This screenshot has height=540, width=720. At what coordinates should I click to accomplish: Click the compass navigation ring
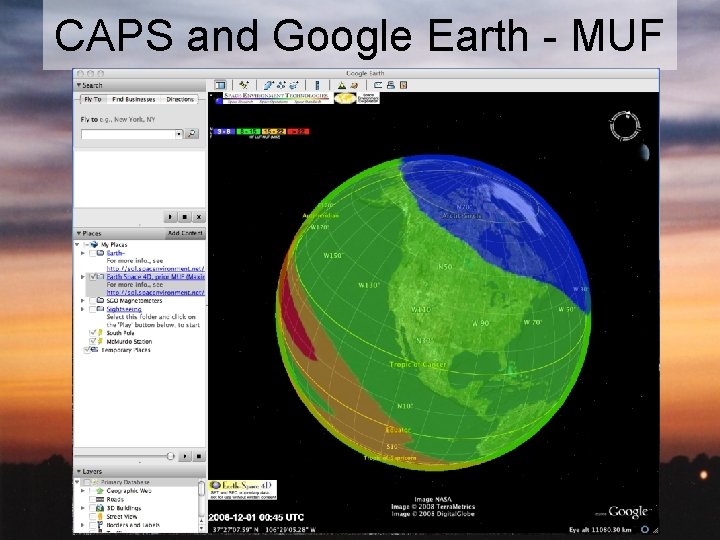624,125
